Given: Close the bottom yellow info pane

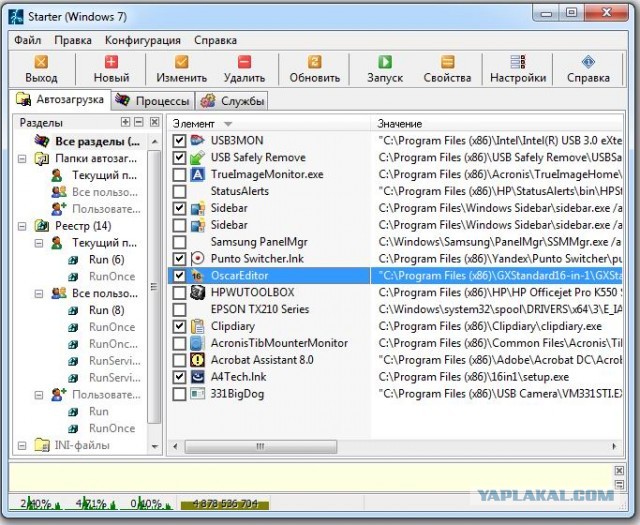Looking at the screenshot, I should tap(619, 471).
